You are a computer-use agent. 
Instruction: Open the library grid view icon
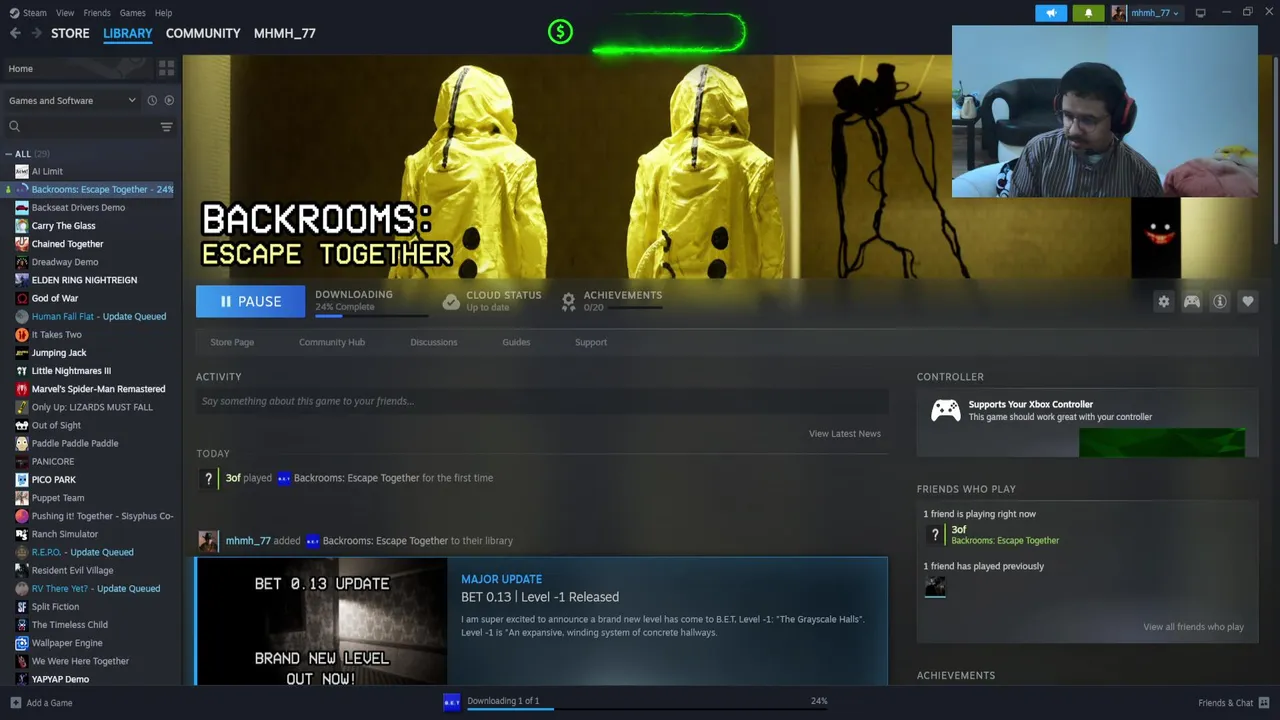(x=166, y=68)
